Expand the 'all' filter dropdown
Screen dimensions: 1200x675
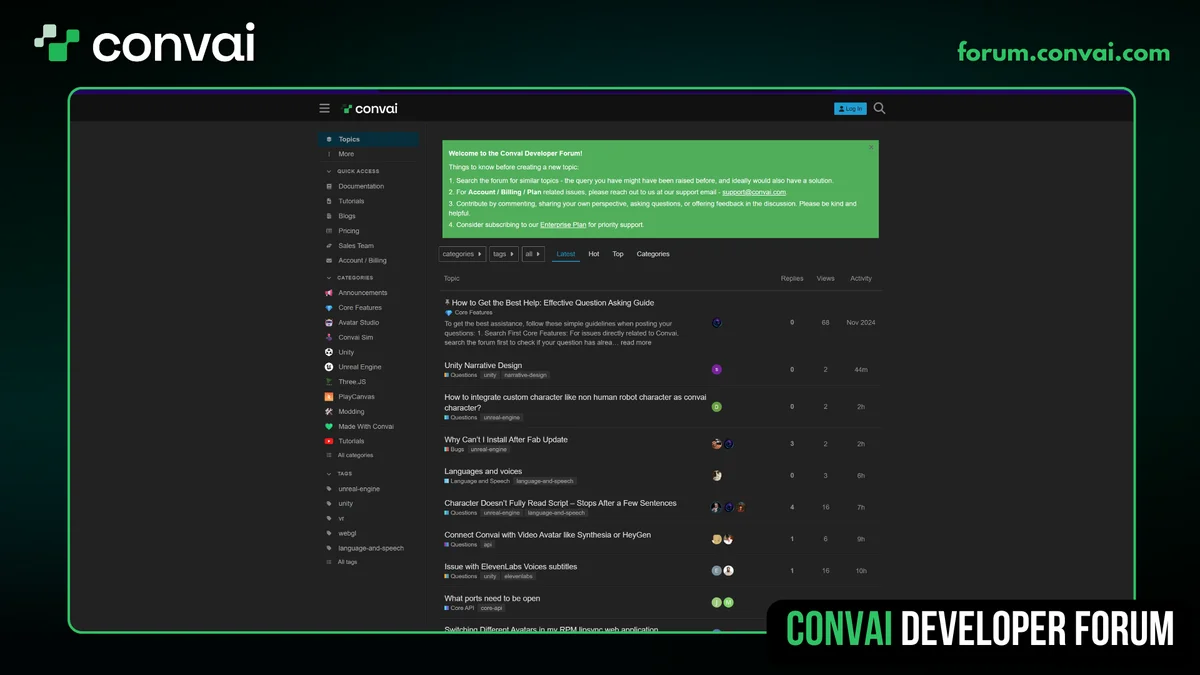pyautogui.click(x=533, y=254)
